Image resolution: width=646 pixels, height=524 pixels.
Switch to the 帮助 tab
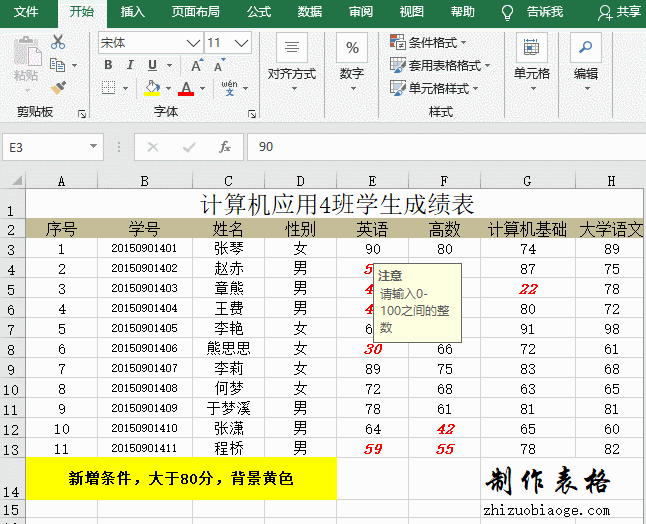[463, 12]
